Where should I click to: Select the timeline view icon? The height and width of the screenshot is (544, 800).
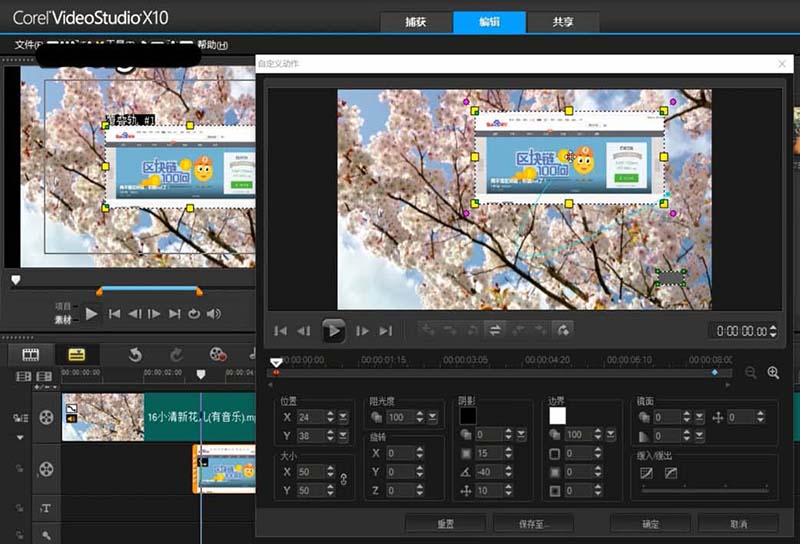(x=76, y=354)
